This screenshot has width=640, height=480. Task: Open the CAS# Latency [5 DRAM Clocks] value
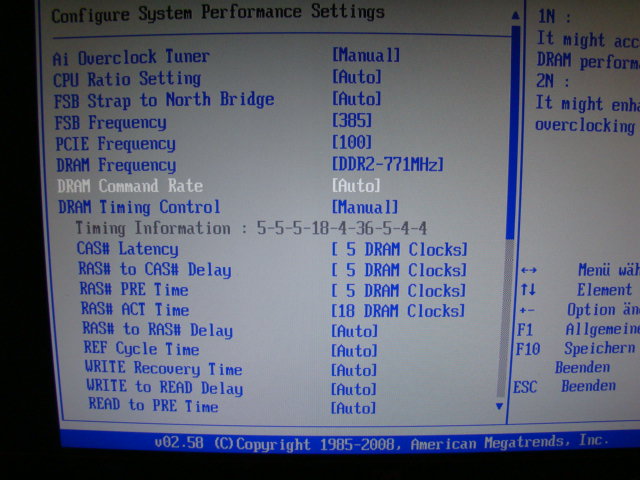[399, 249]
